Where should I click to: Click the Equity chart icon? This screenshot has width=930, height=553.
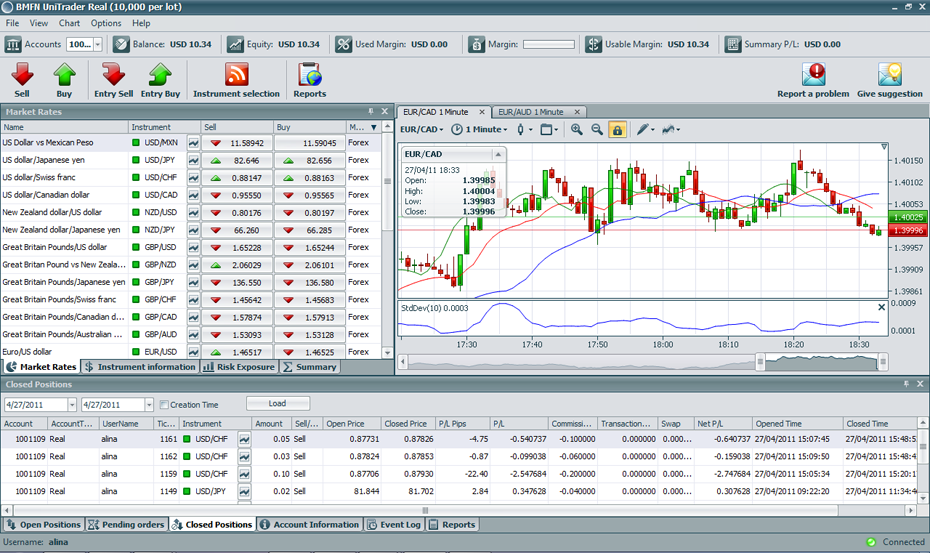[235, 45]
